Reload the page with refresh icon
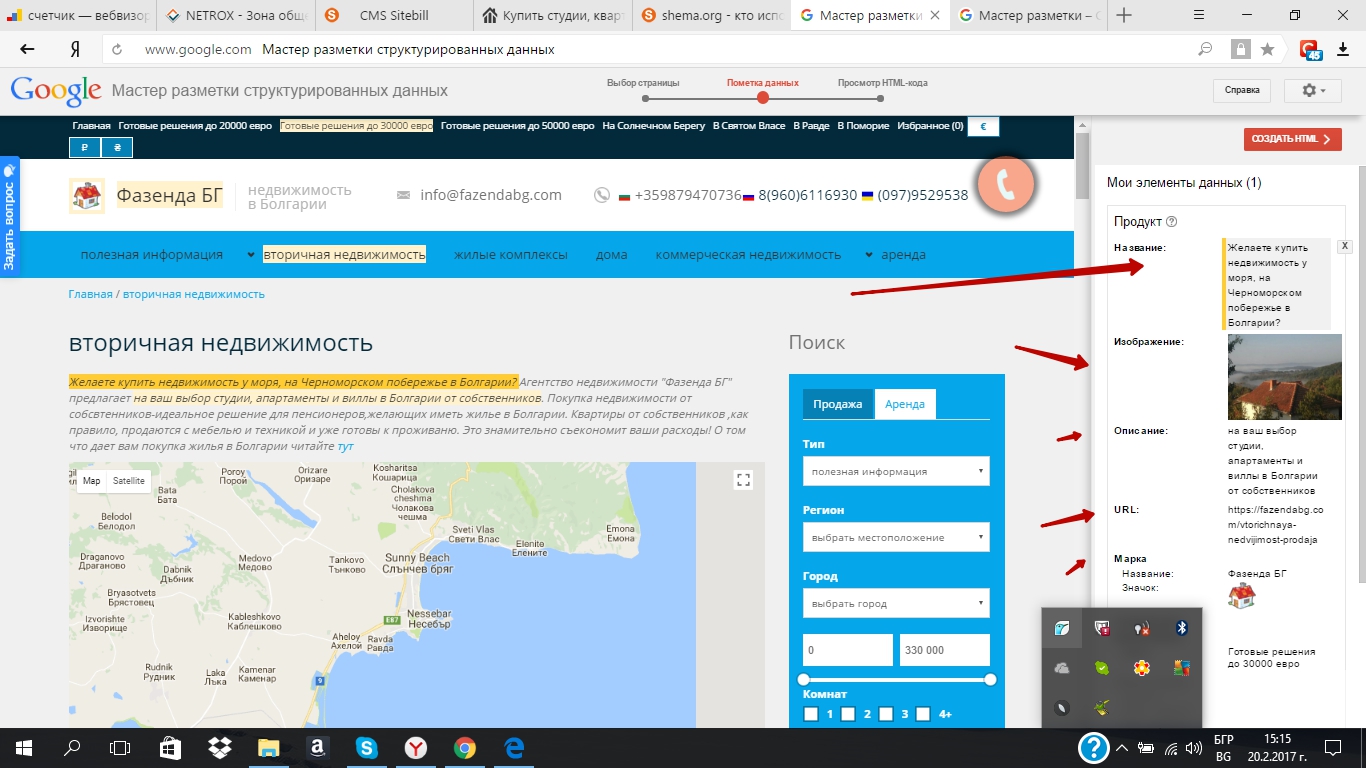 (117, 49)
